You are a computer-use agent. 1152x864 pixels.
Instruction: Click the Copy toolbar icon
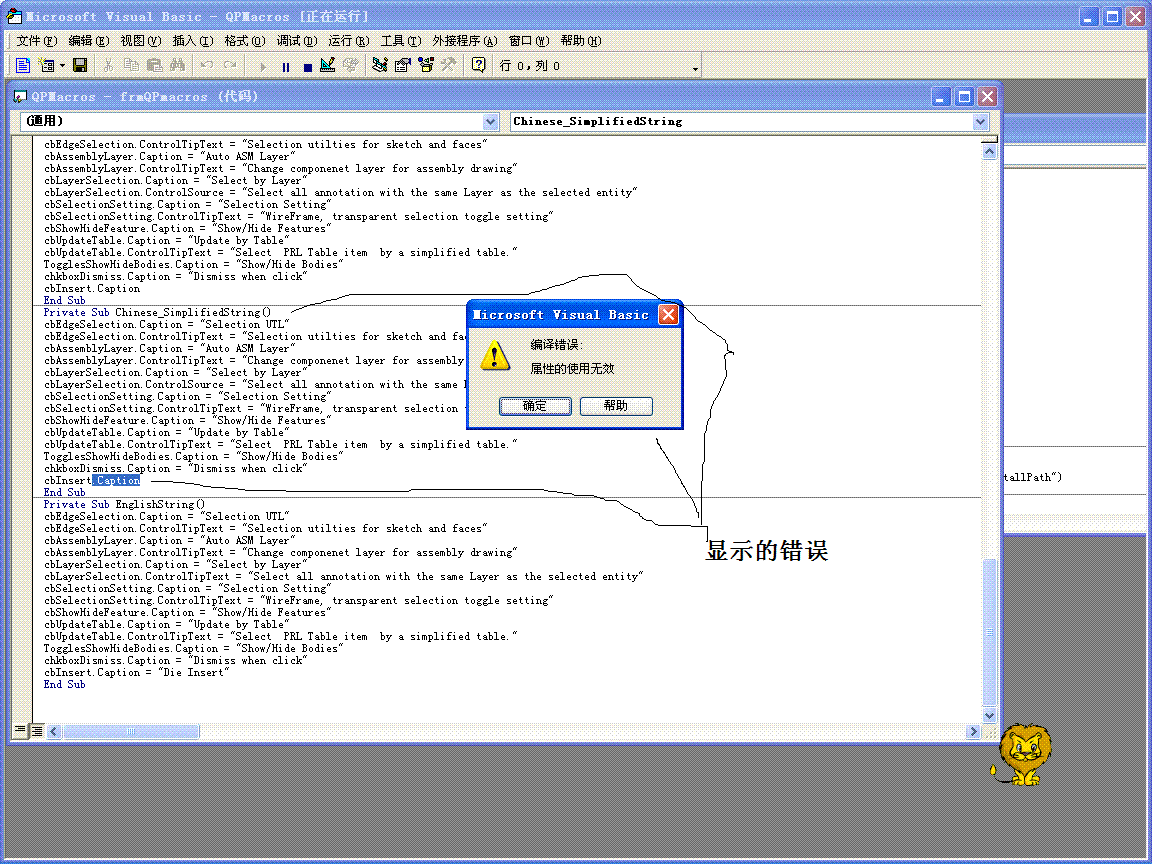pyautogui.click(x=132, y=65)
